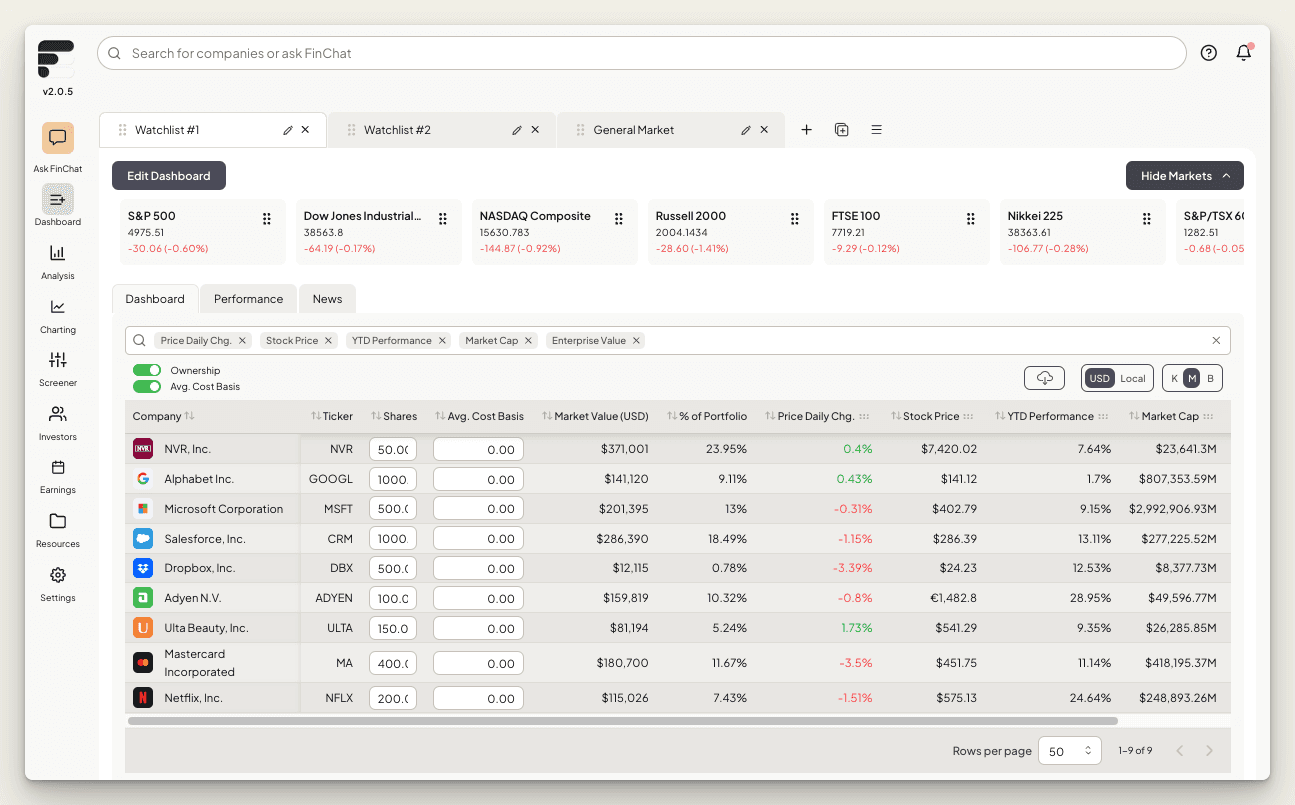Image resolution: width=1295 pixels, height=805 pixels.
Task: Sort table by Ticker column
Action: (x=331, y=416)
